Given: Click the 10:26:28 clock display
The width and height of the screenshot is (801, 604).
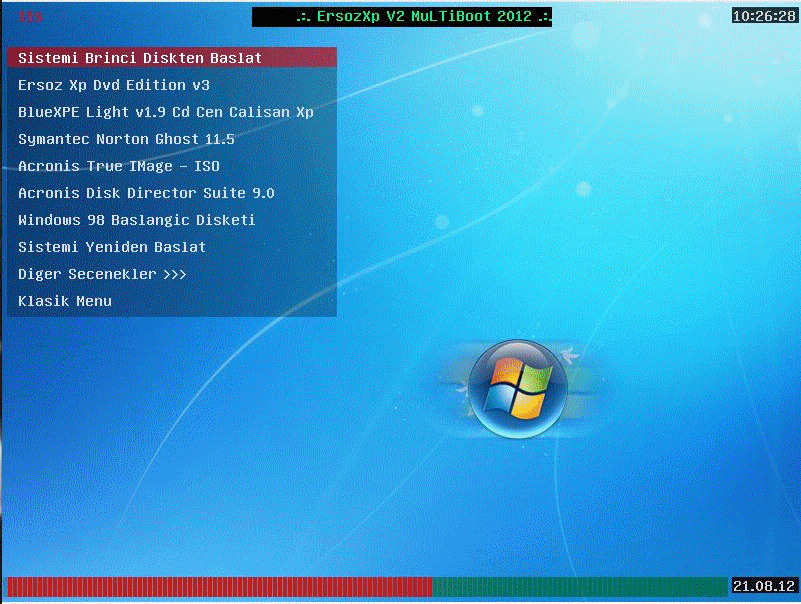Looking at the screenshot, I should click(x=764, y=16).
